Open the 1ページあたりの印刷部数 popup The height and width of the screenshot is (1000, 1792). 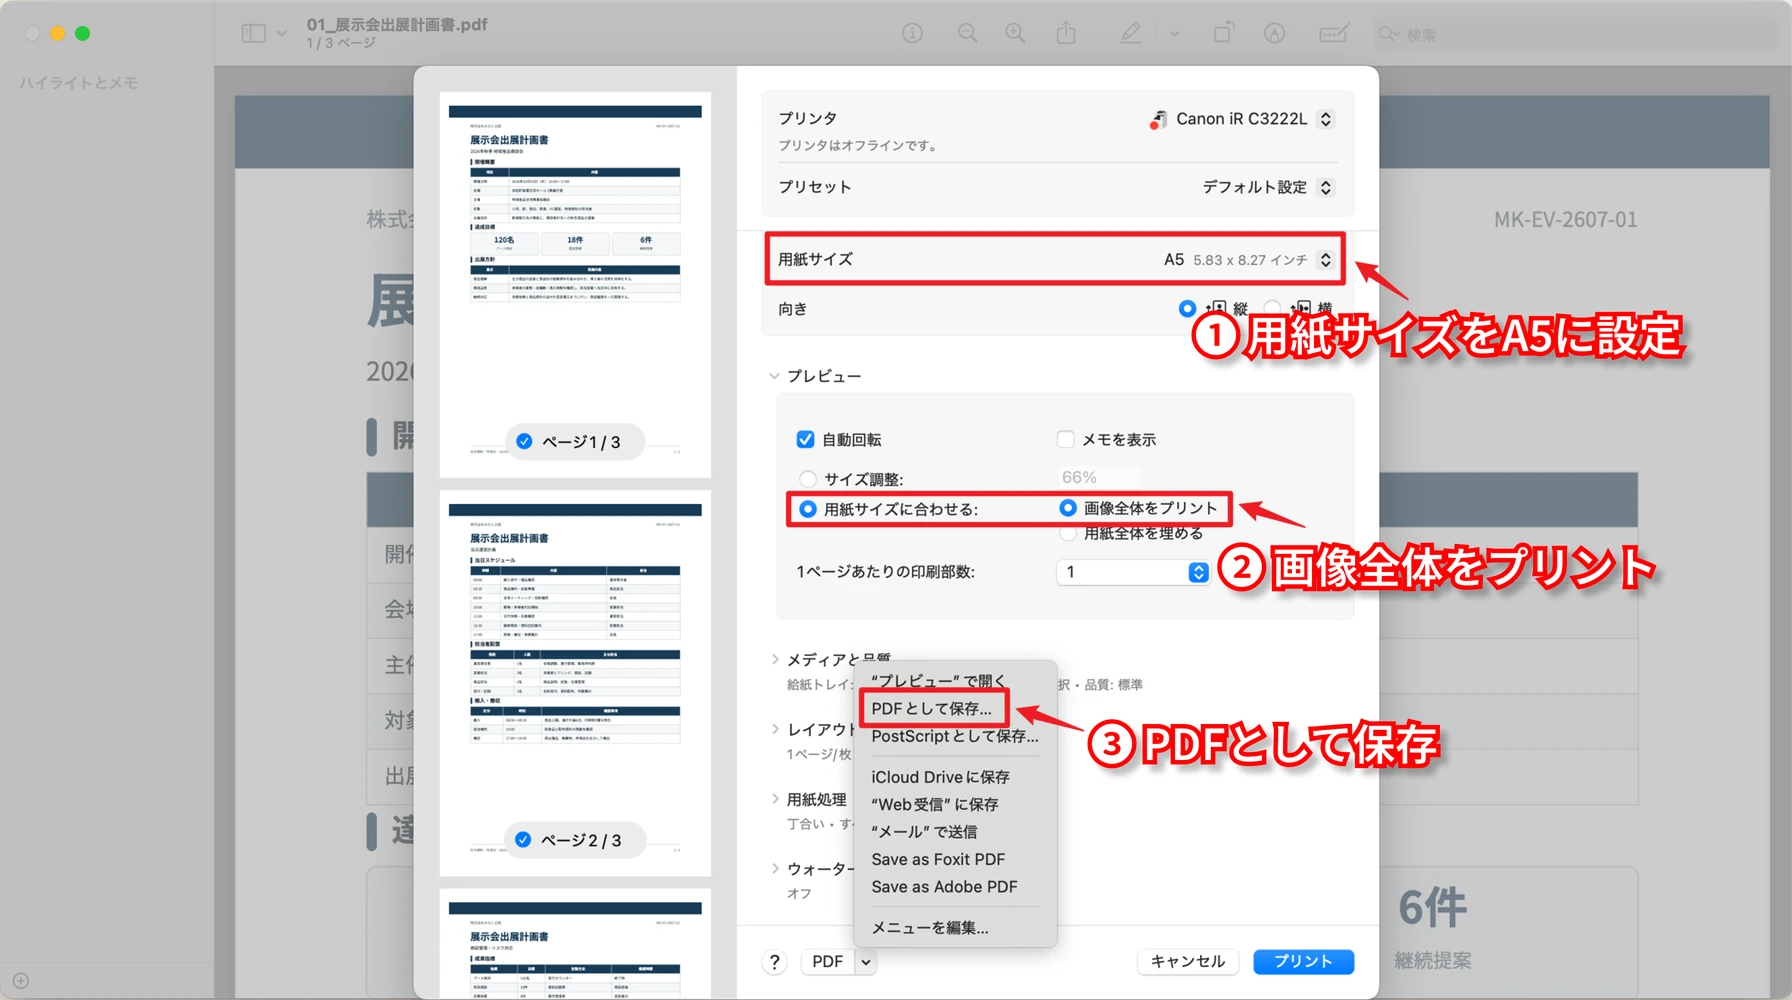point(1133,572)
